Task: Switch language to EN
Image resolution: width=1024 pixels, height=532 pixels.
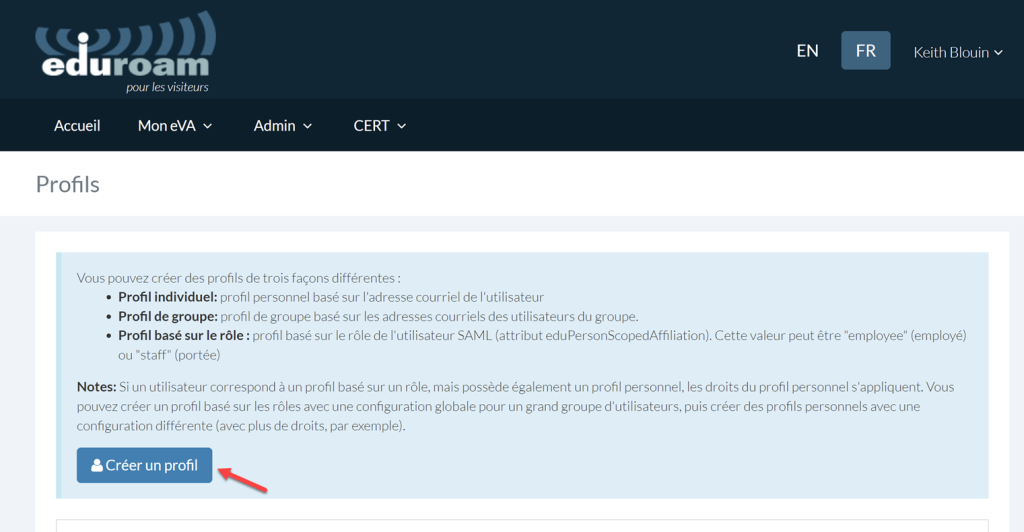Action: [x=807, y=51]
